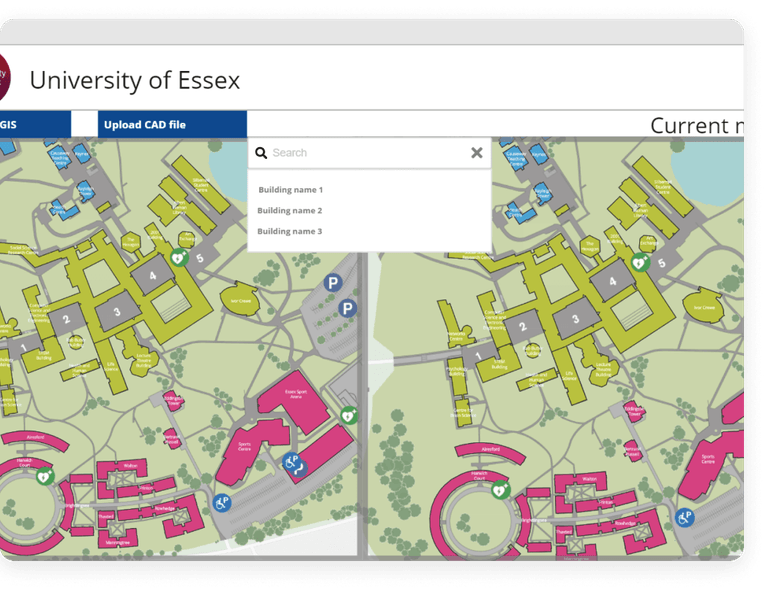This screenshot has width=768, height=591.
Task: Click The Hexagon building on left map
Action: pos(130,242)
